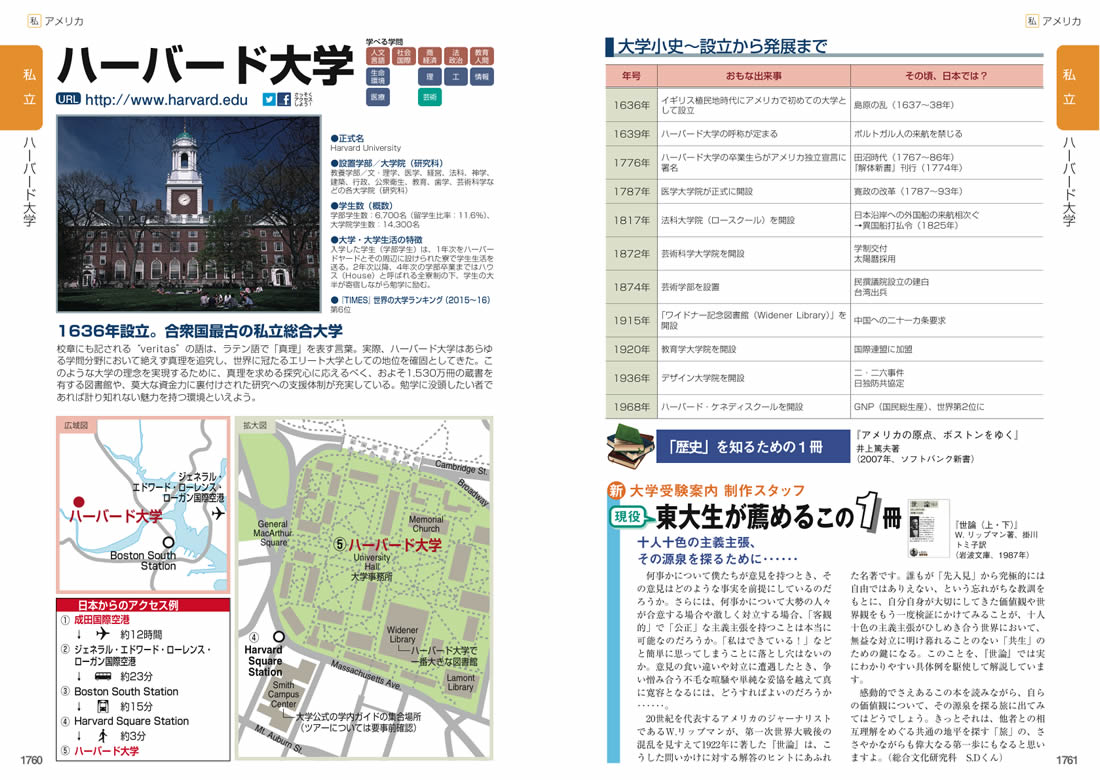Select the 工 subject badge
This screenshot has width=1100, height=780.
pyautogui.click(x=455, y=76)
